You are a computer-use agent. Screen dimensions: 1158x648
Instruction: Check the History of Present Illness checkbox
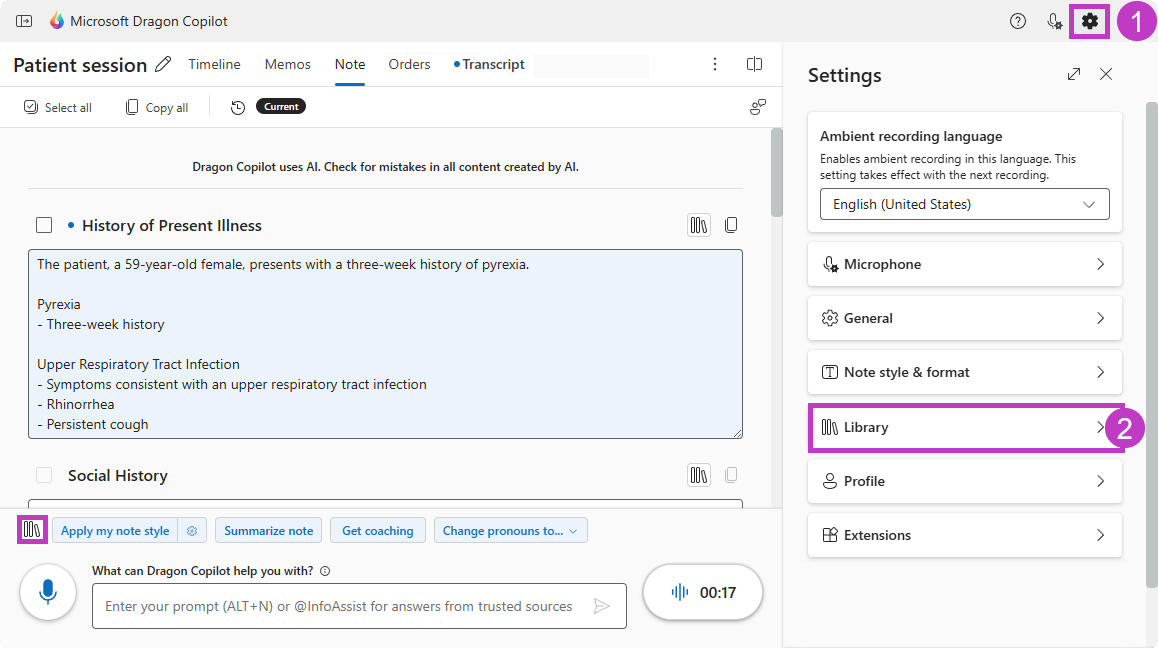pos(44,224)
